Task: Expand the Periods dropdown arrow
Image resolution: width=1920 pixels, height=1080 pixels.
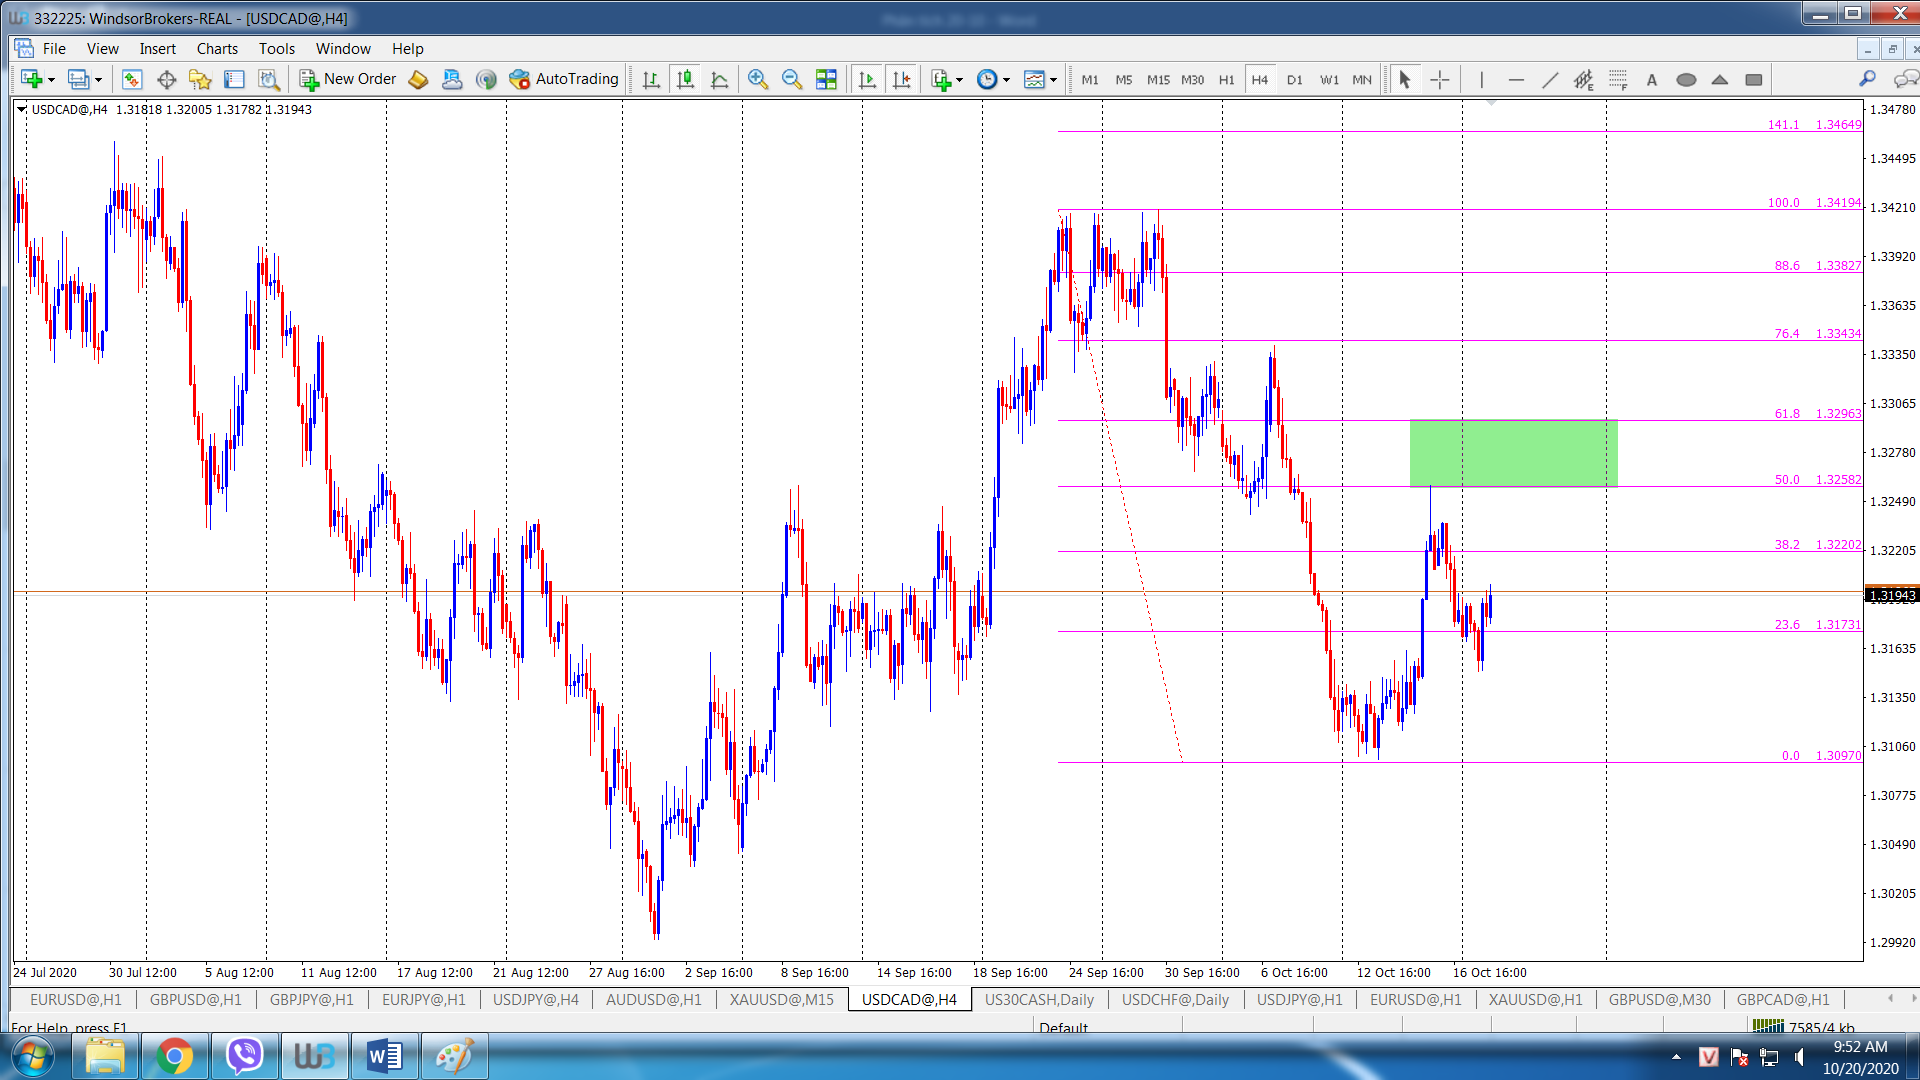Action: pyautogui.click(x=1007, y=80)
